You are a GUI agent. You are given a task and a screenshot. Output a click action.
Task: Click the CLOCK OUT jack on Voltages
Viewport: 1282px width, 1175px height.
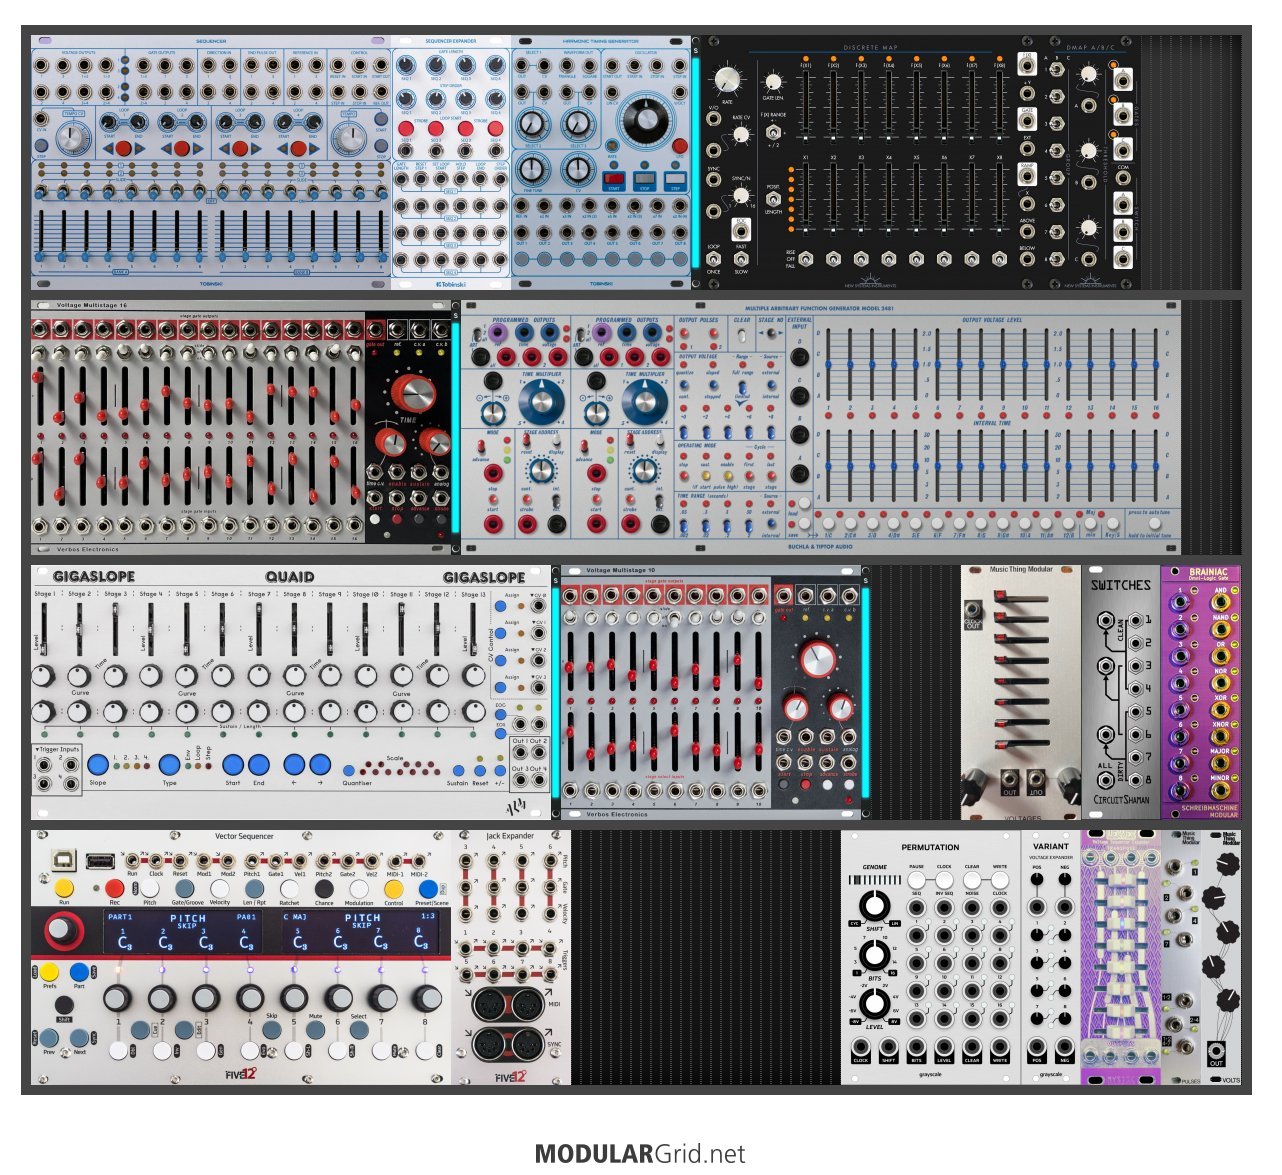[x=974, y=608]
